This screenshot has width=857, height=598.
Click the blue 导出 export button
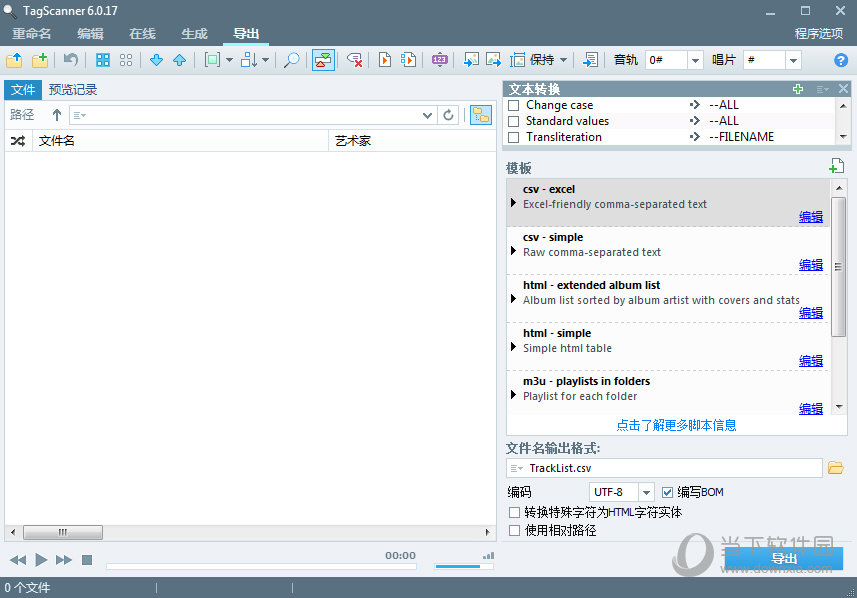coord(784,558)
